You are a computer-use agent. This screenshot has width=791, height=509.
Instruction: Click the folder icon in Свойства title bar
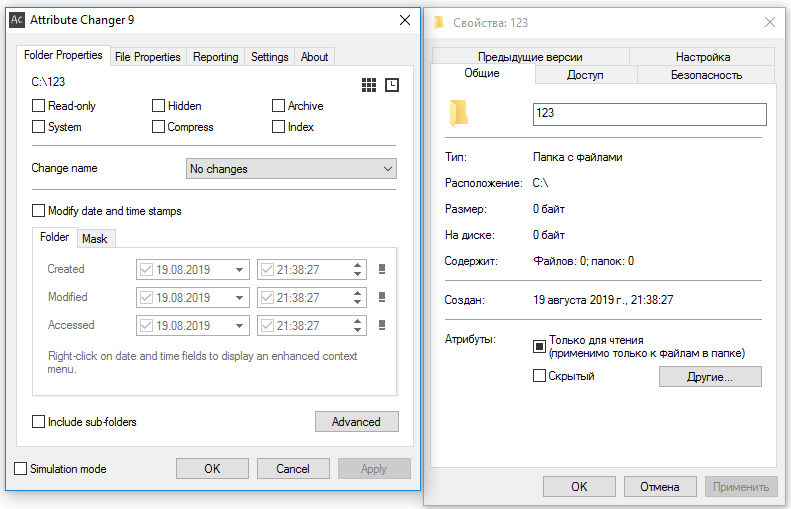(x=439, y=22)
